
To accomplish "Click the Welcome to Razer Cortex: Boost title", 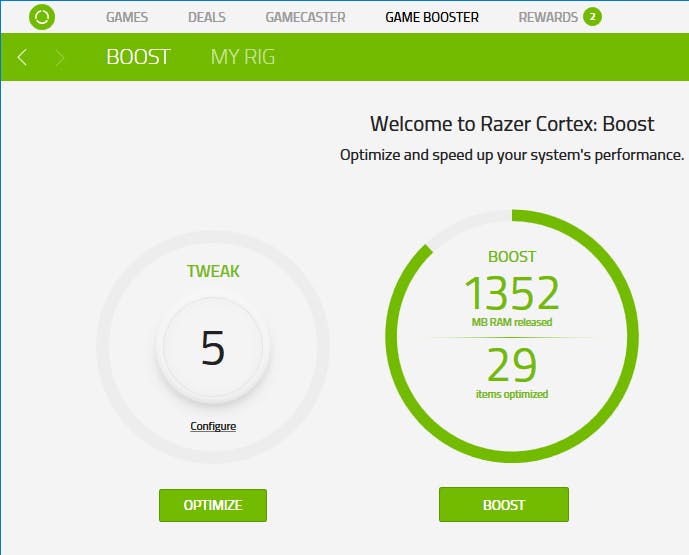I will click(512, 124).
